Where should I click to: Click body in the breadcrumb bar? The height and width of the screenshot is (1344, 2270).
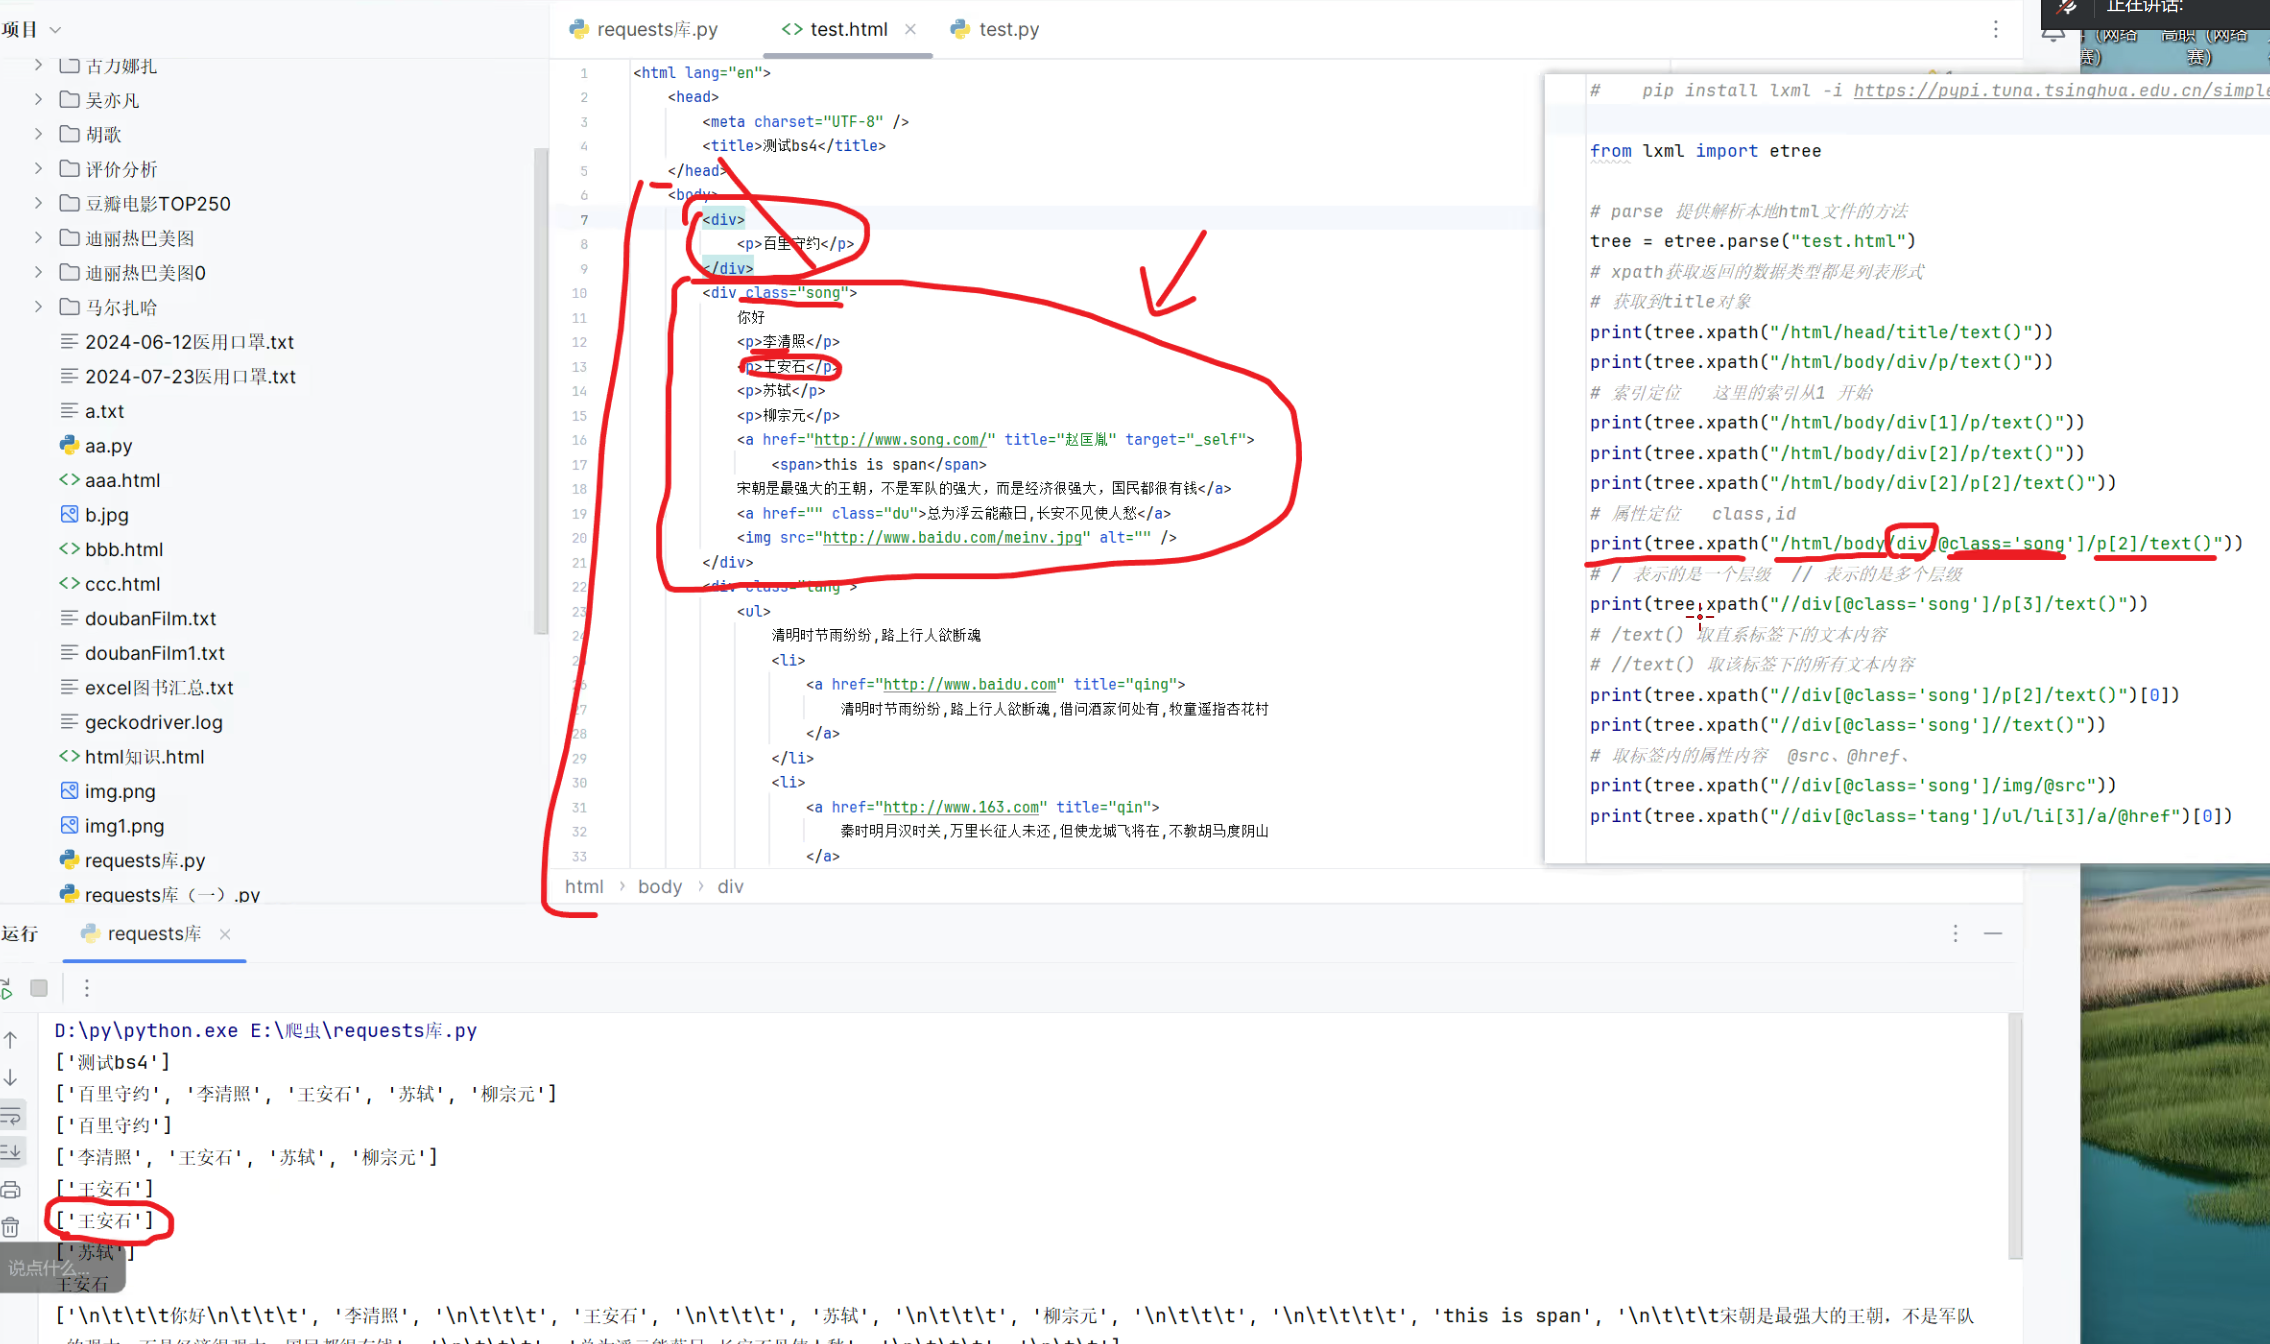(659, 886)
